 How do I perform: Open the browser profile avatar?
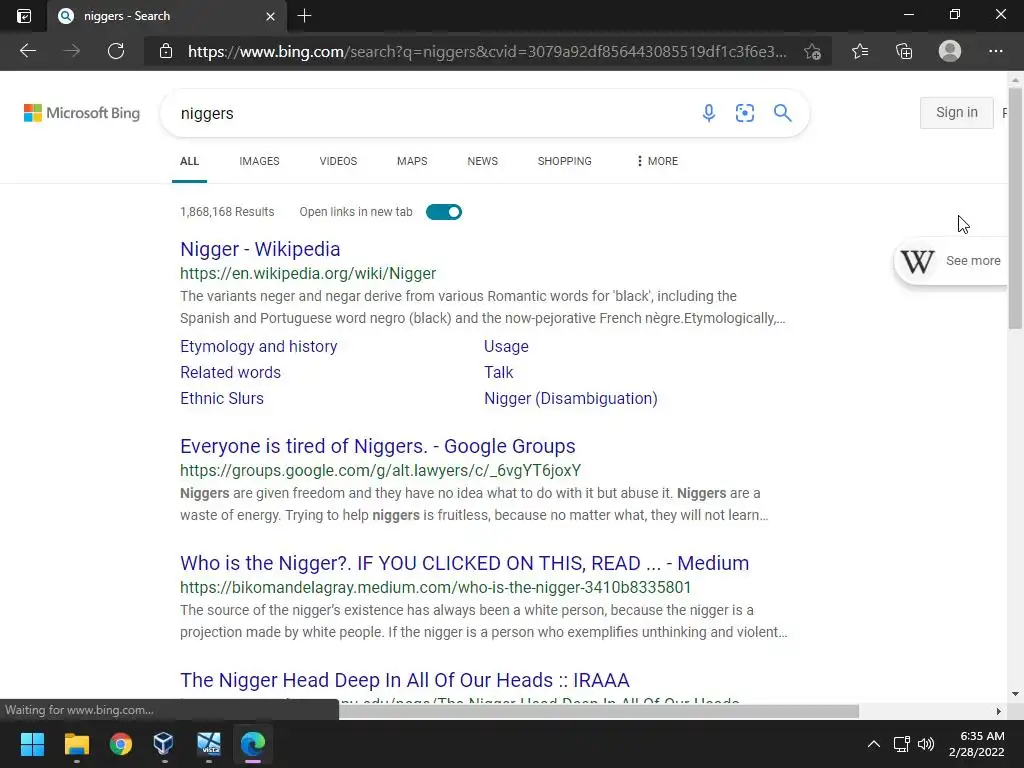(x=950, y=51)
